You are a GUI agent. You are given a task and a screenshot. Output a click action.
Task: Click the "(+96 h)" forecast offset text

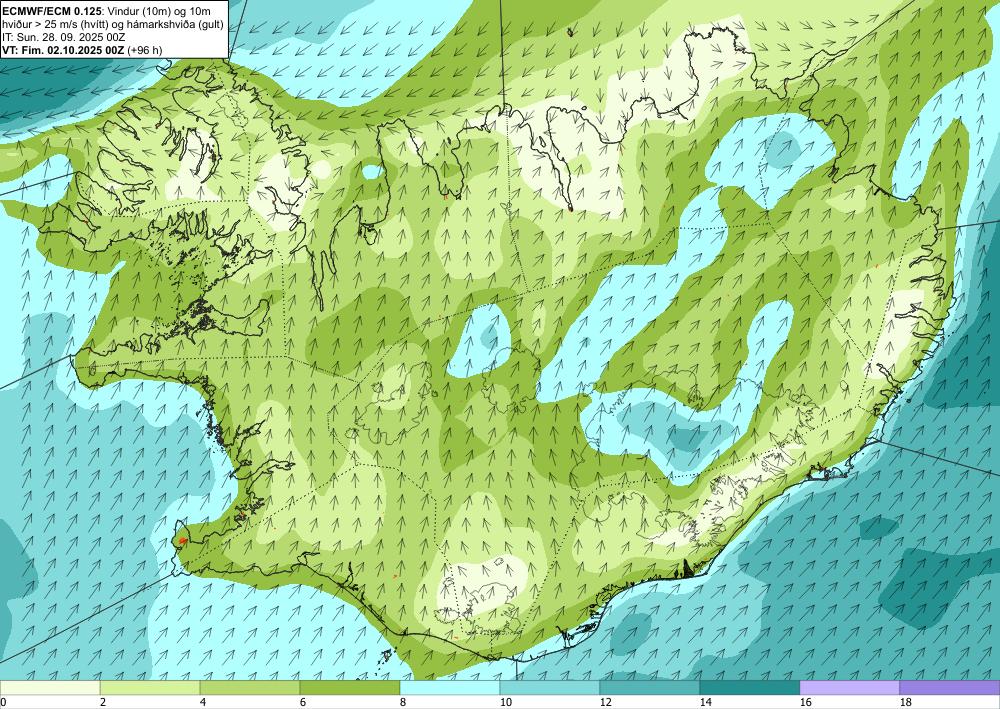pos(145,50)
